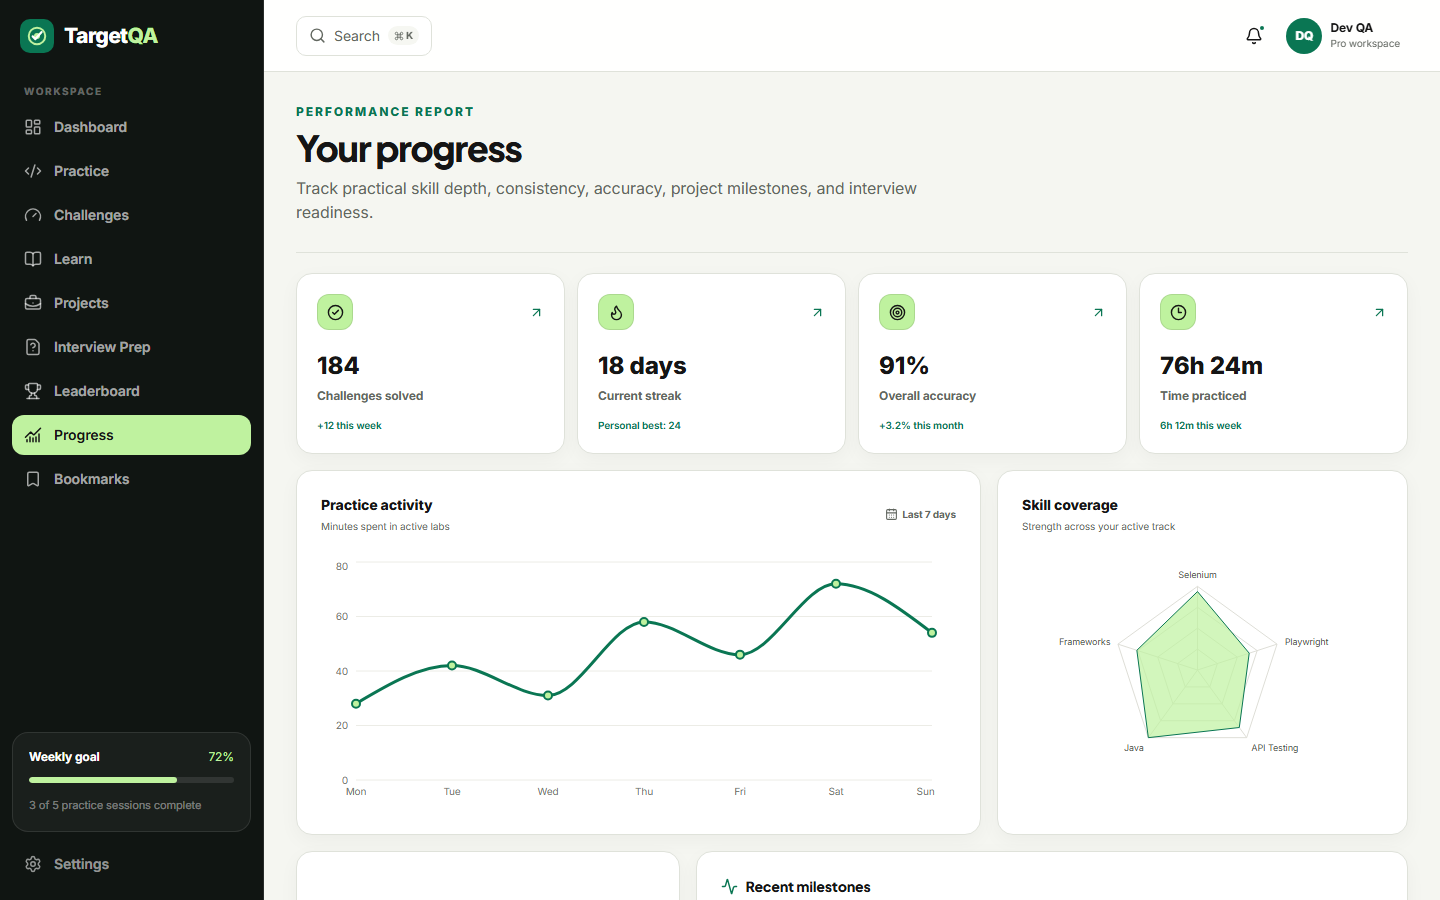Click the Search field
The width and height of the screenshot is (1440, 900).
coord(364,36)
